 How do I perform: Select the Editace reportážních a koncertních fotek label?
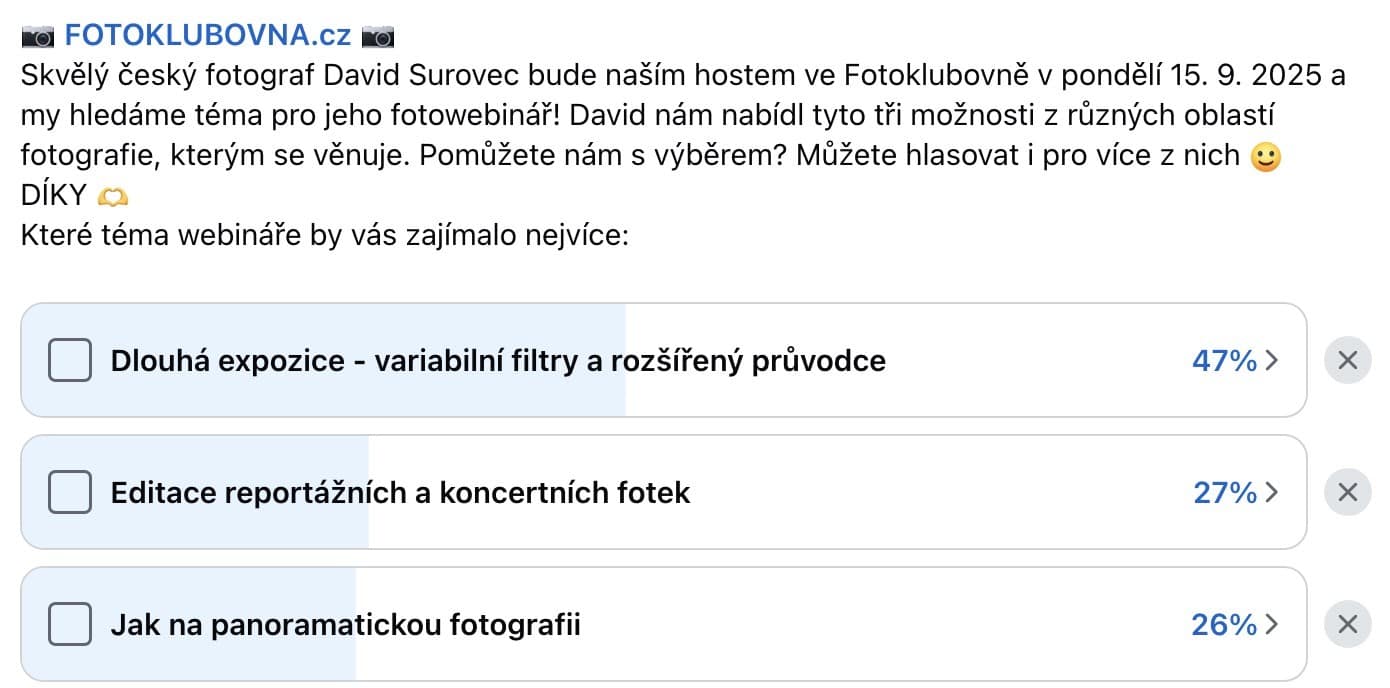coord(401,493)
